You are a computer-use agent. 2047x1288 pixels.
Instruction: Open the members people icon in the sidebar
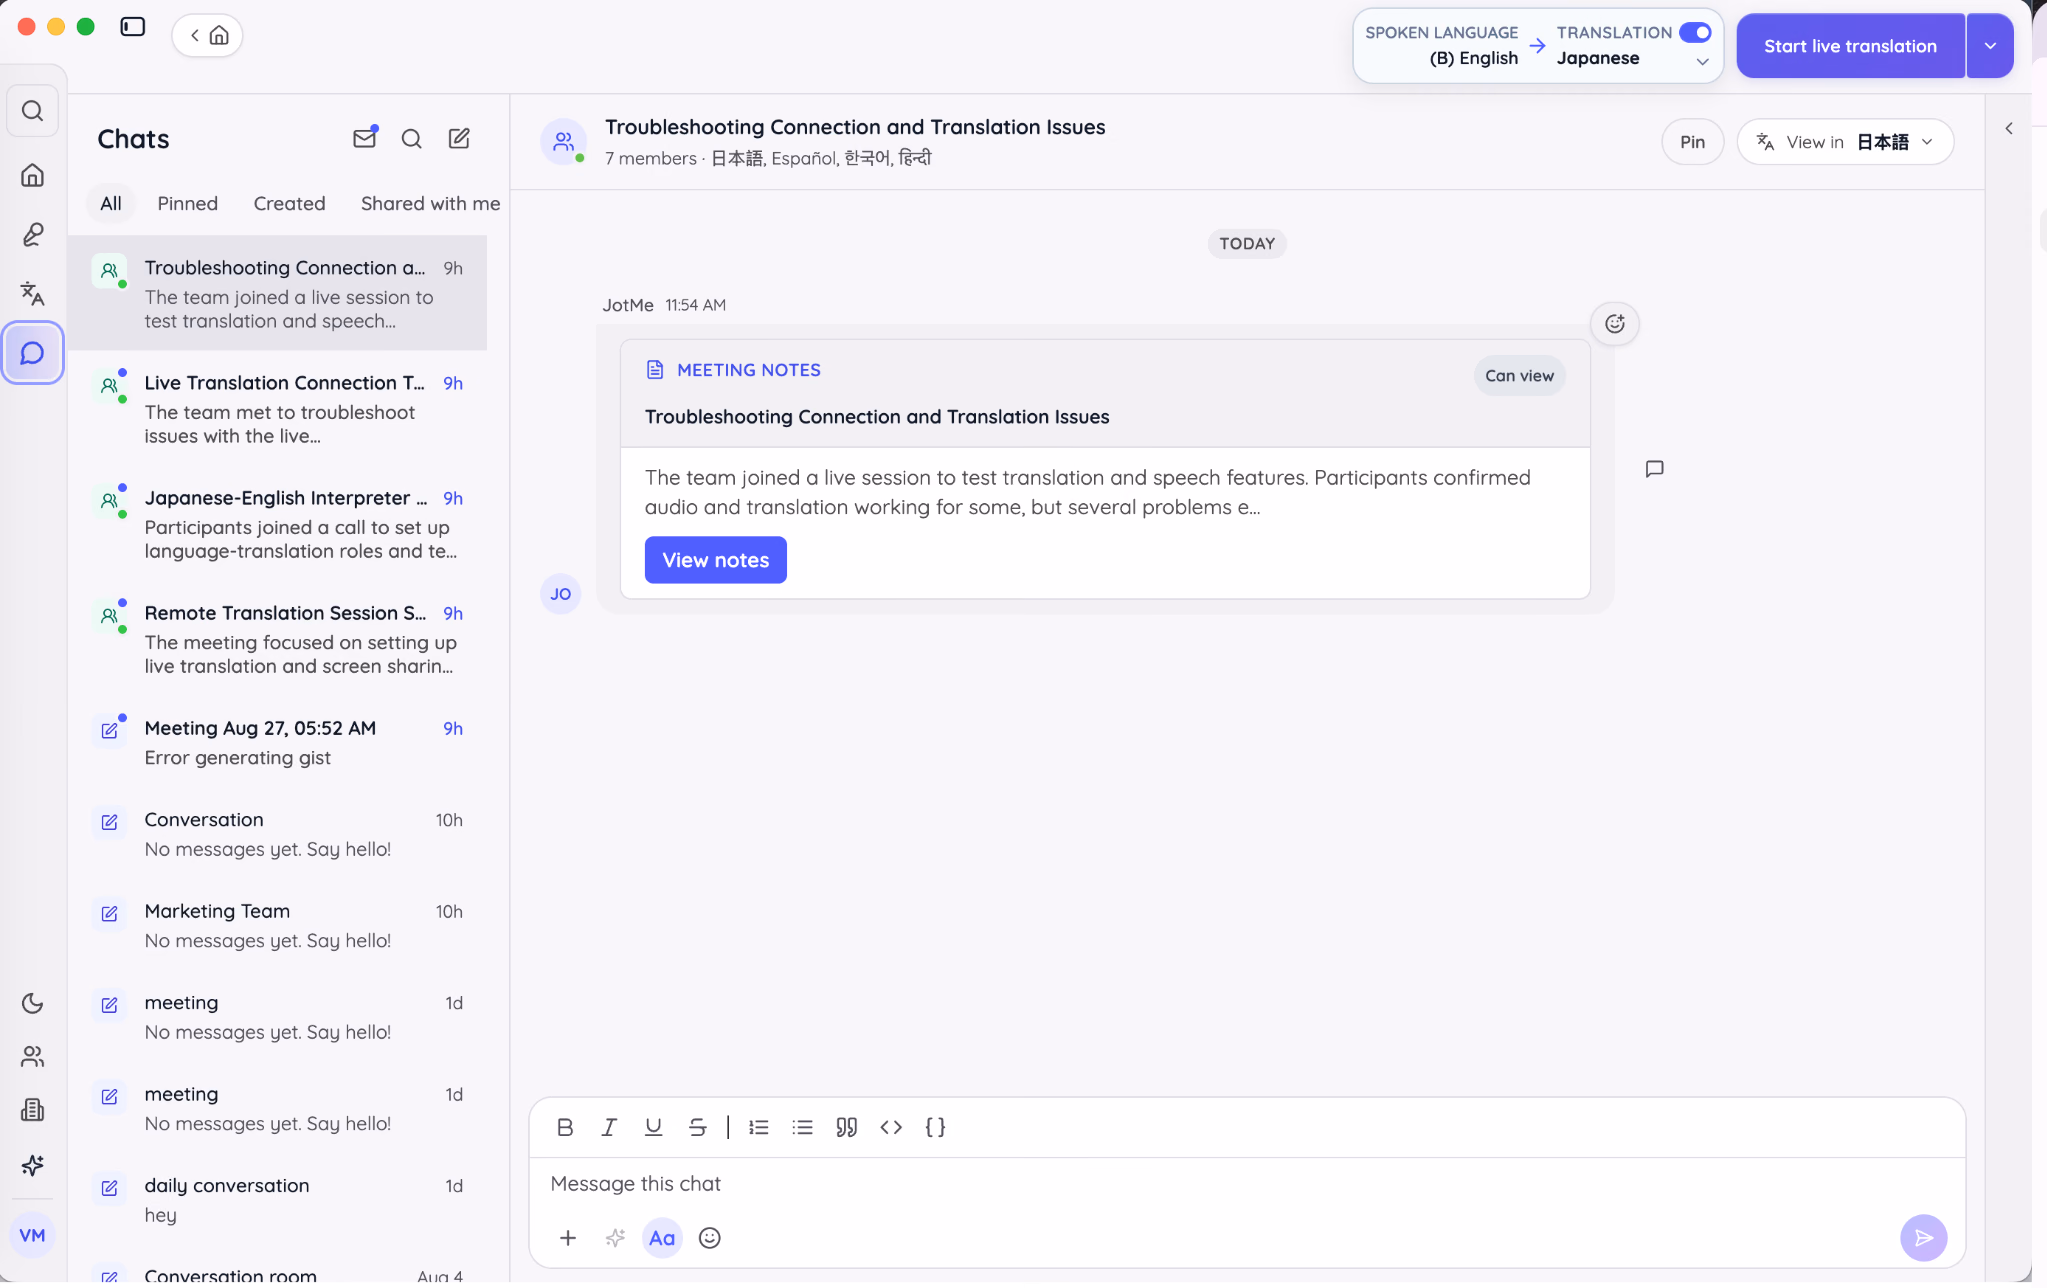pyautogui.click(x=32, y=1056)
